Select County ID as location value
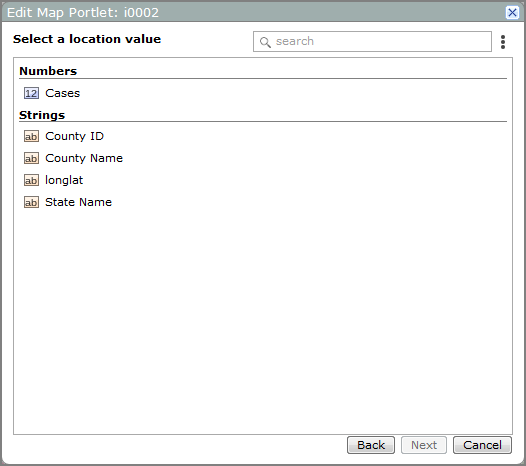 click(x=74, y=136)
